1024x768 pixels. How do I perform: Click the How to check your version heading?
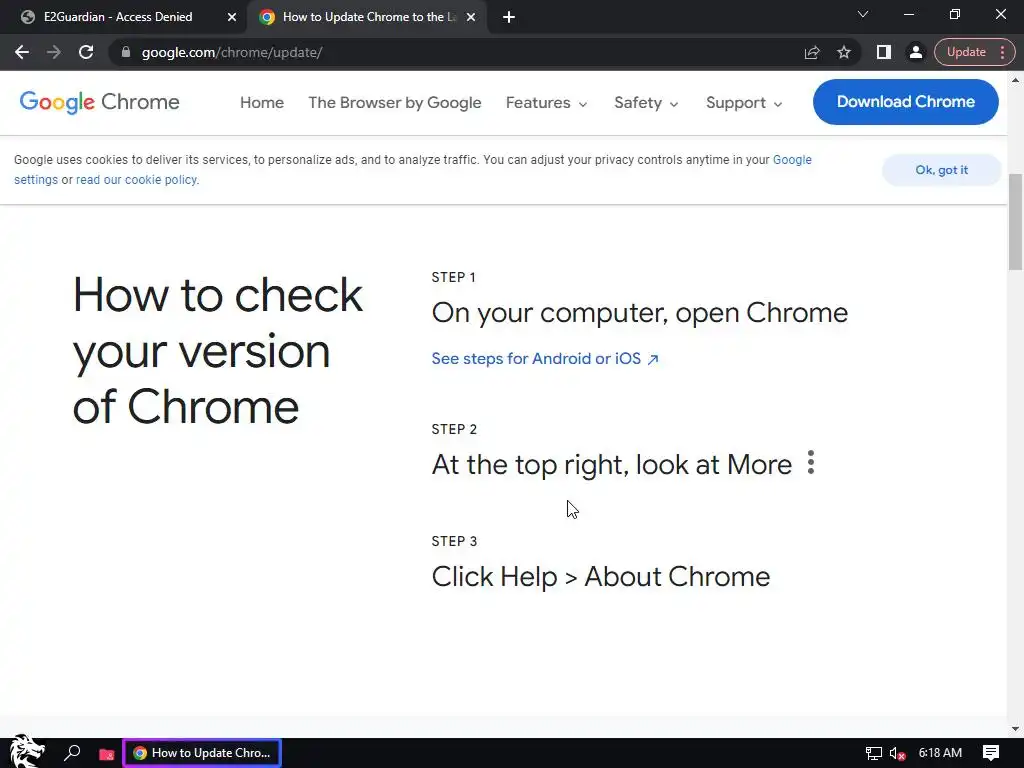coord(217,351)
